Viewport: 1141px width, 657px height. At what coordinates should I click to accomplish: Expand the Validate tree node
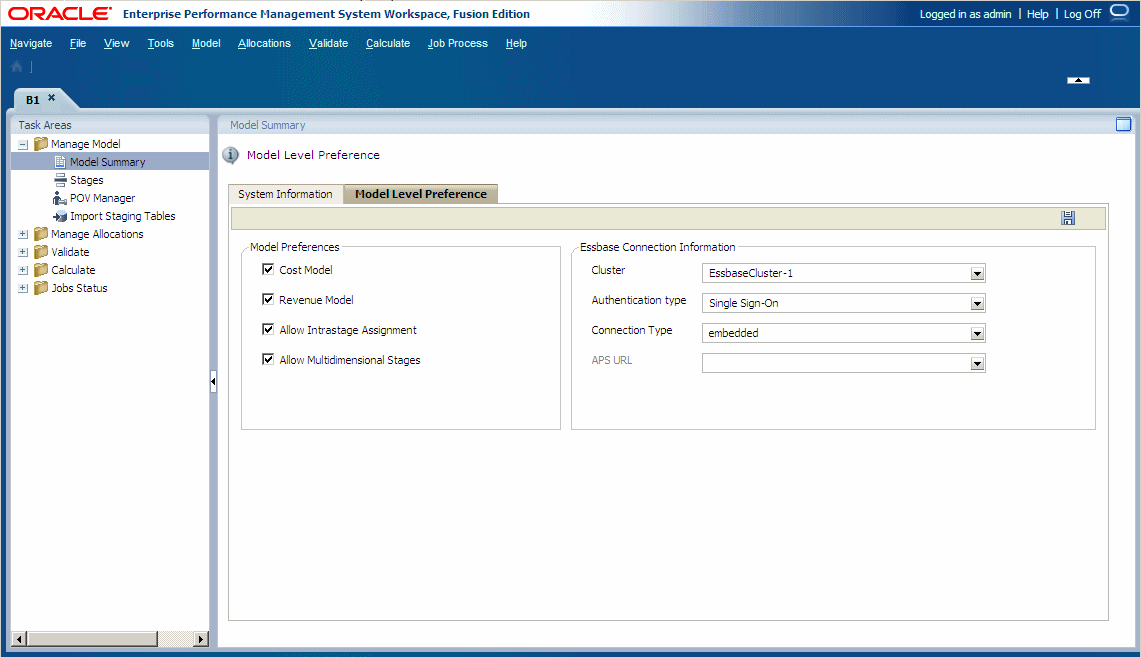point(22,251)
